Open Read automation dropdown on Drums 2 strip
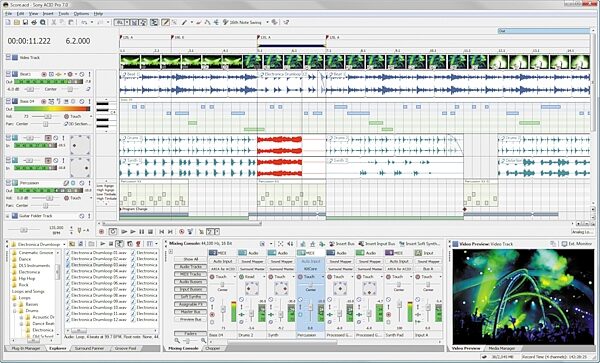The width and height of the screenshot is (600, 363). tap(264, 277)
